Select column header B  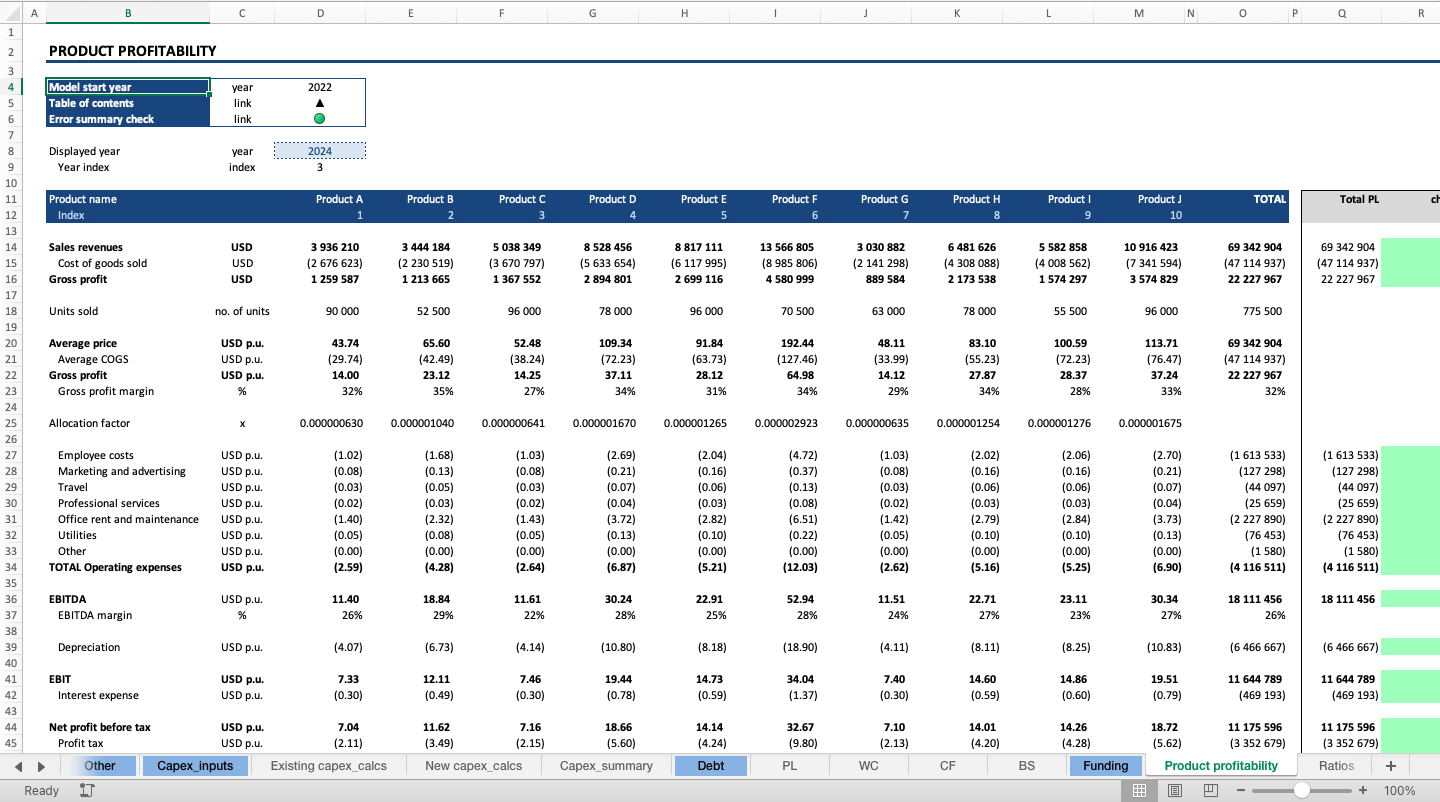pos(128,14)
